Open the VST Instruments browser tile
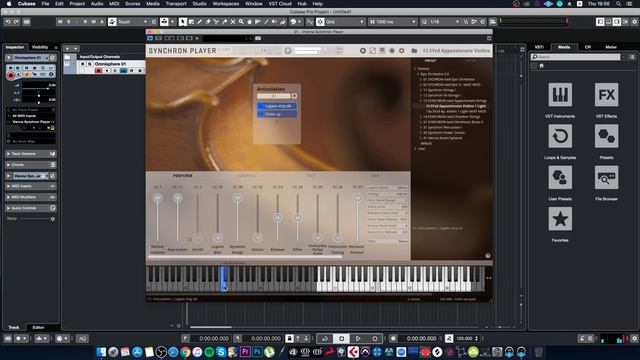Image resolution: width=640 pixels, height=360 pixels. pyautogui.click(x=560, y=95)
